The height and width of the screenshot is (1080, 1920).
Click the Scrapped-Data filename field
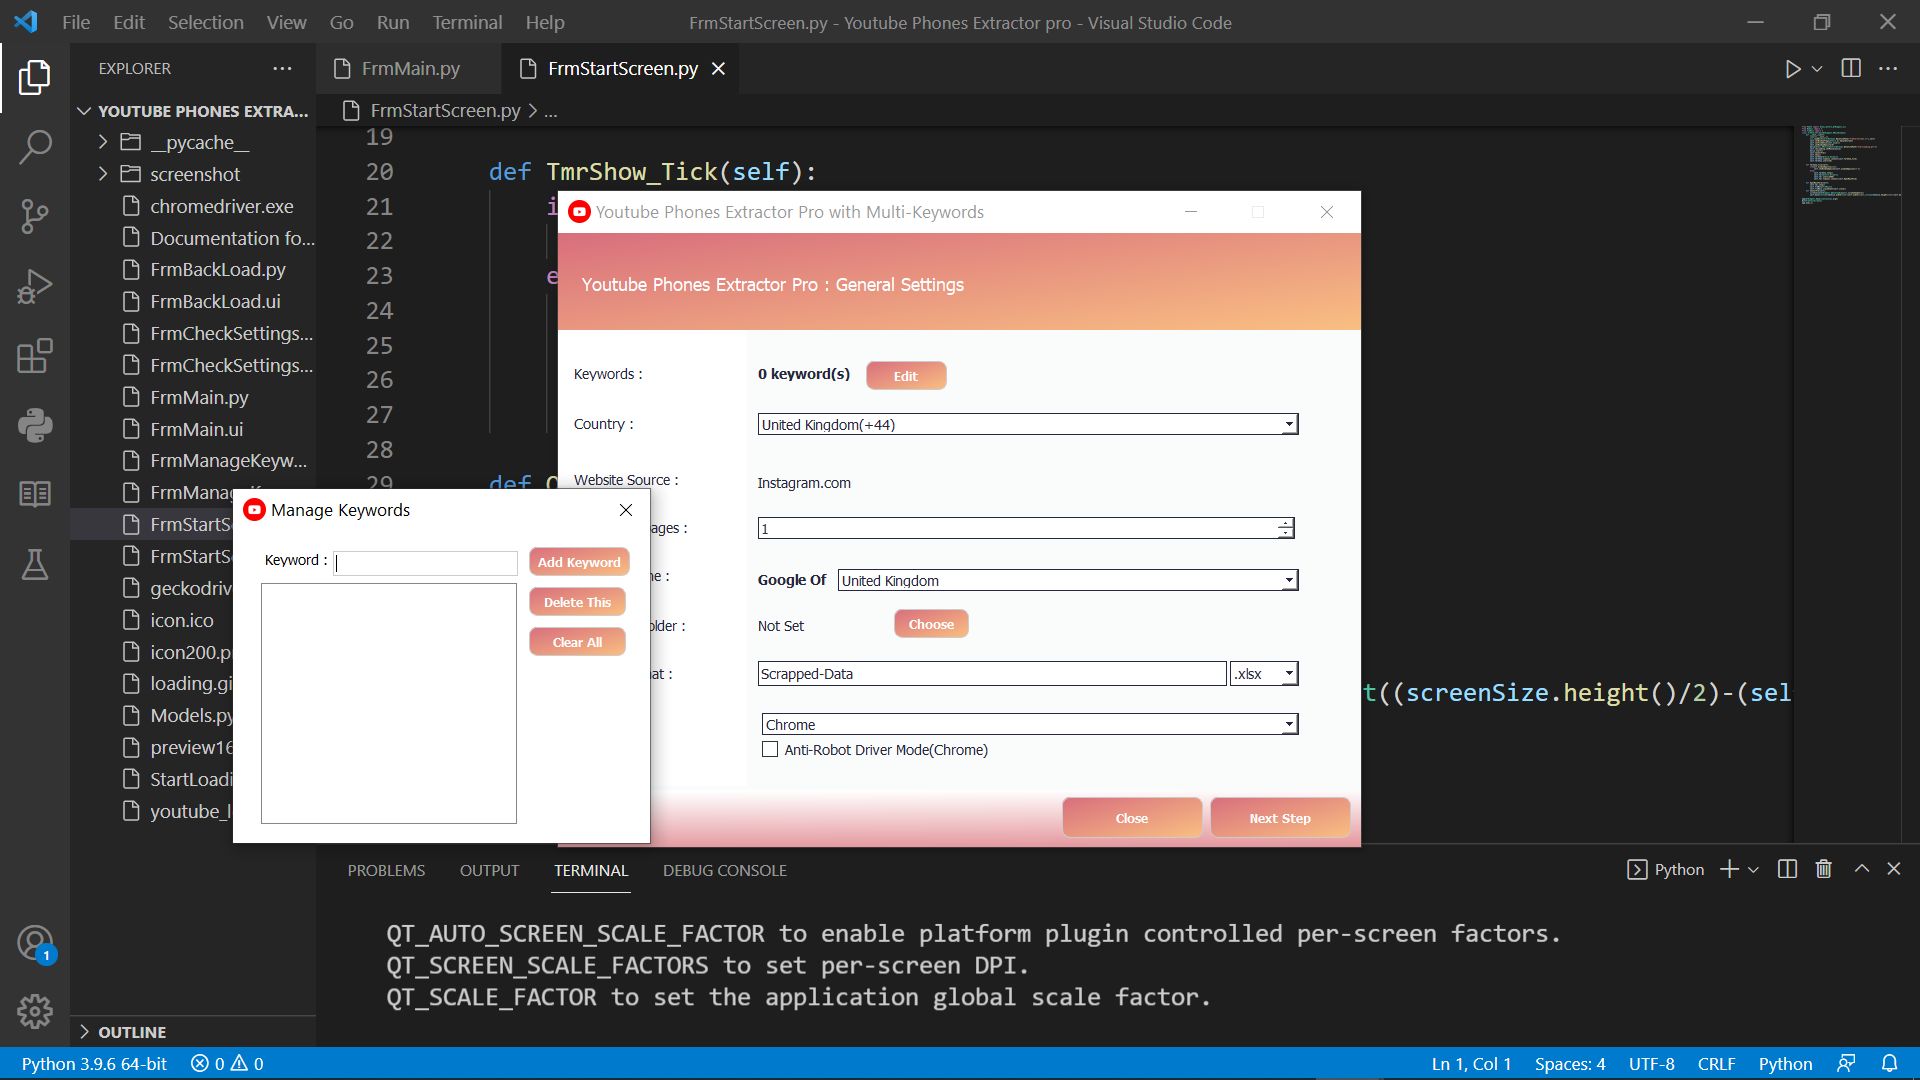[991, 673]
